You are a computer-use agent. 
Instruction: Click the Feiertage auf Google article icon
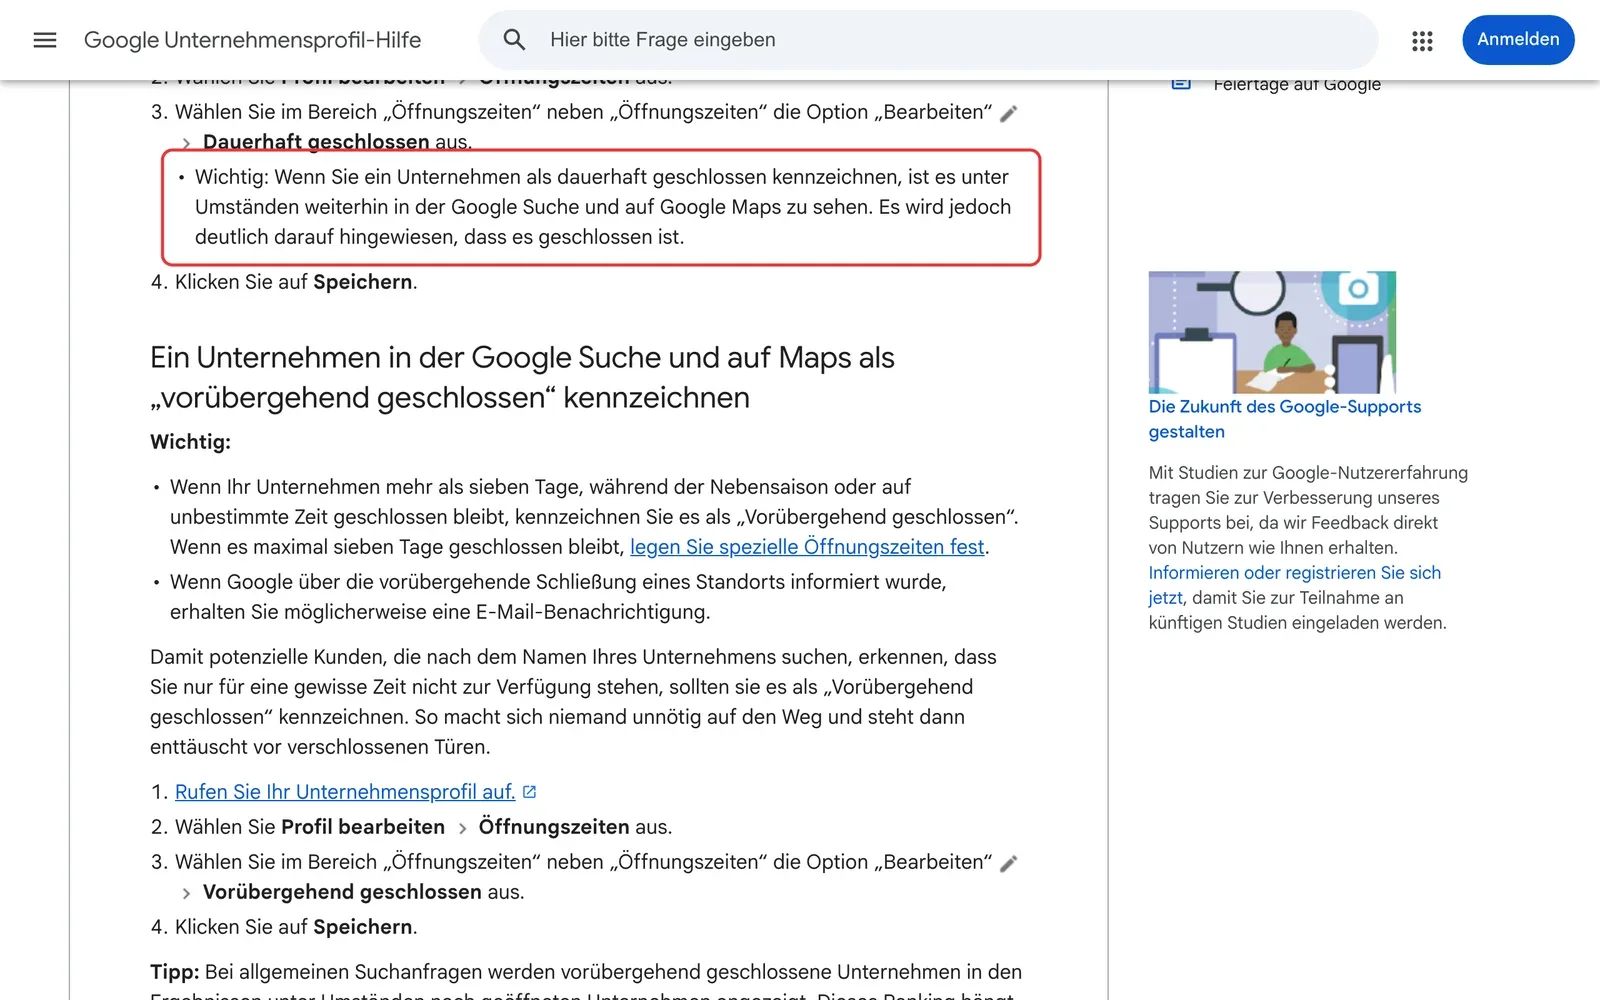[1181, 84]
